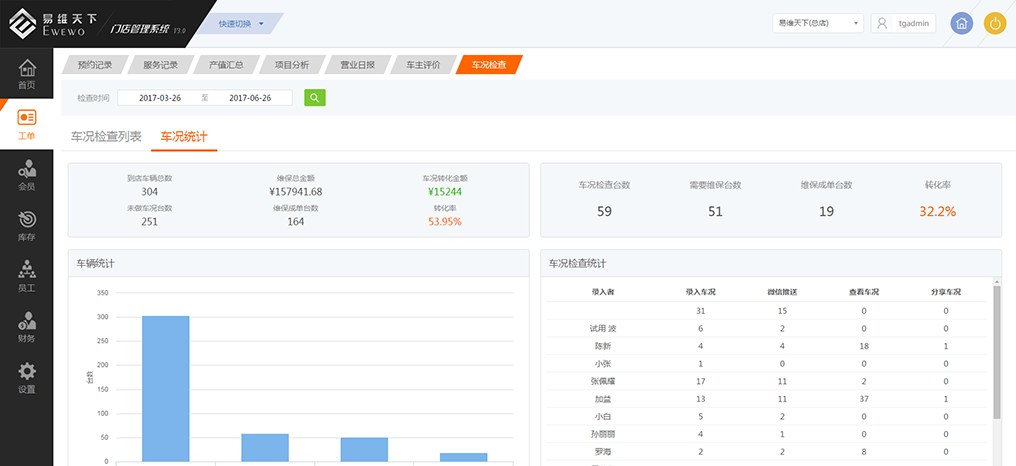Go to 库存 inventory in sidebar

[27, 225]
